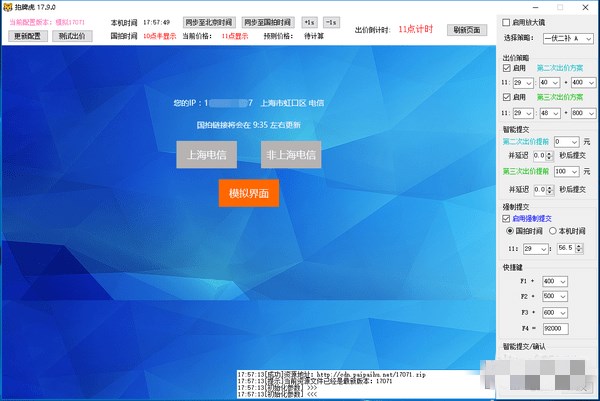
Task: Select the 国拍时间 radio button
Action: [510, 231]
